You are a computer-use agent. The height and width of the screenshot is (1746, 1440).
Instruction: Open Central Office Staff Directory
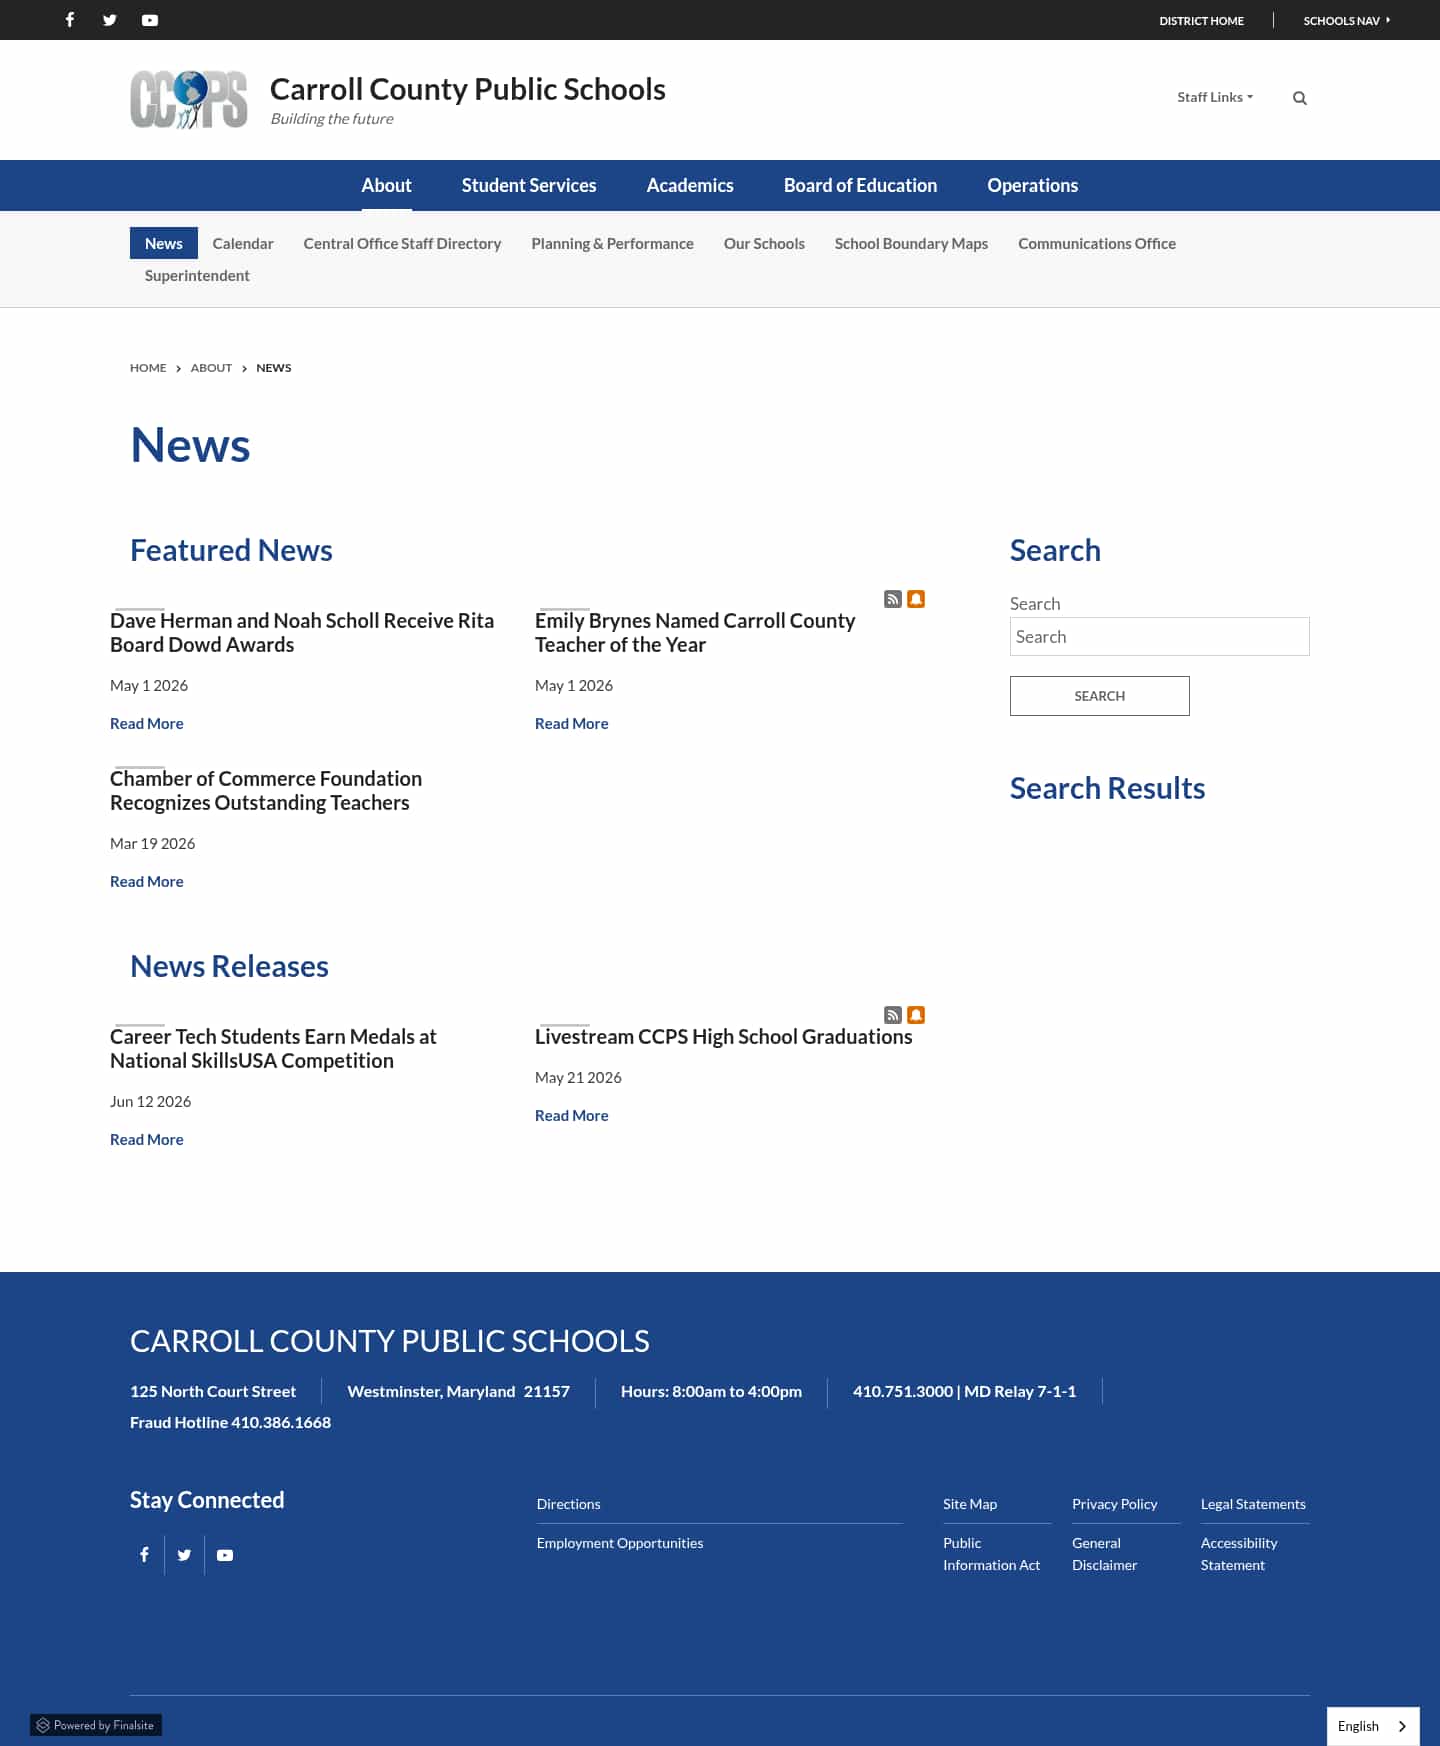point(402,243)
